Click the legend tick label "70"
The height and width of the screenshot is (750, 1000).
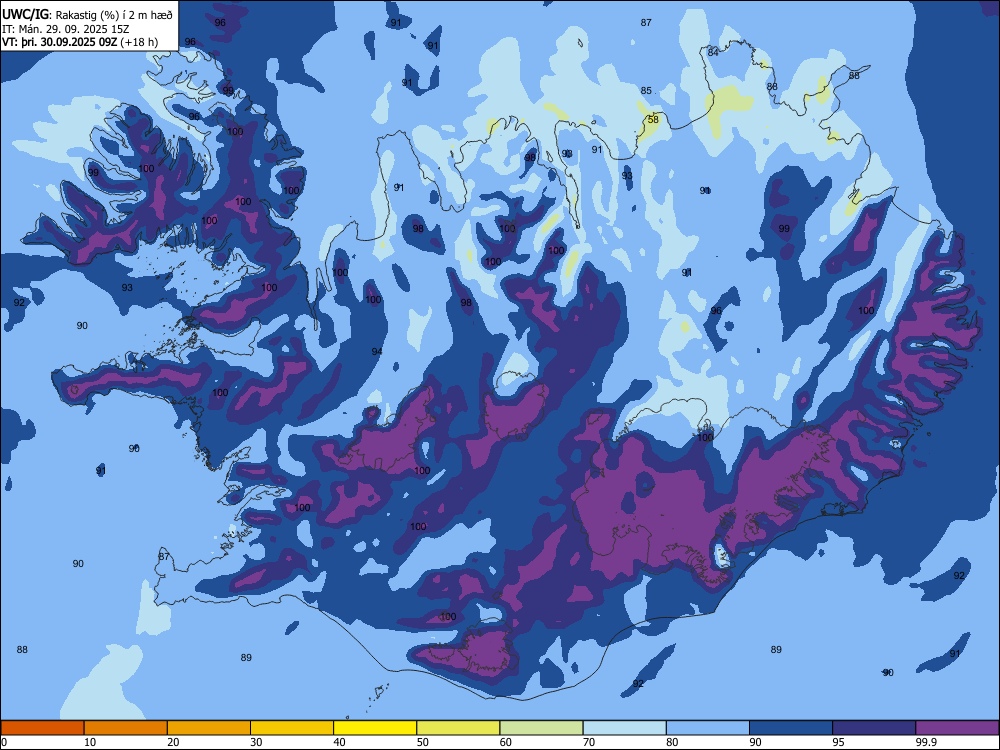tap(589, 742)
